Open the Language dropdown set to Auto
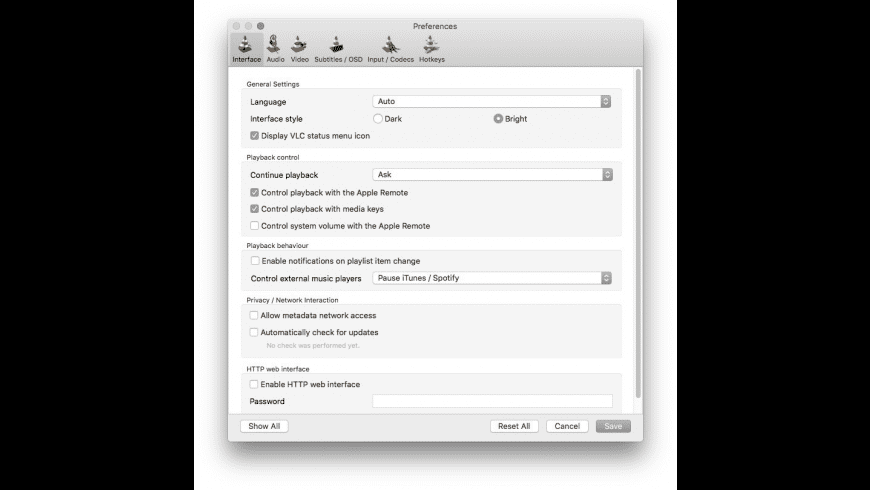The height and width of the screenshot is (490, 870). [492, 102]
